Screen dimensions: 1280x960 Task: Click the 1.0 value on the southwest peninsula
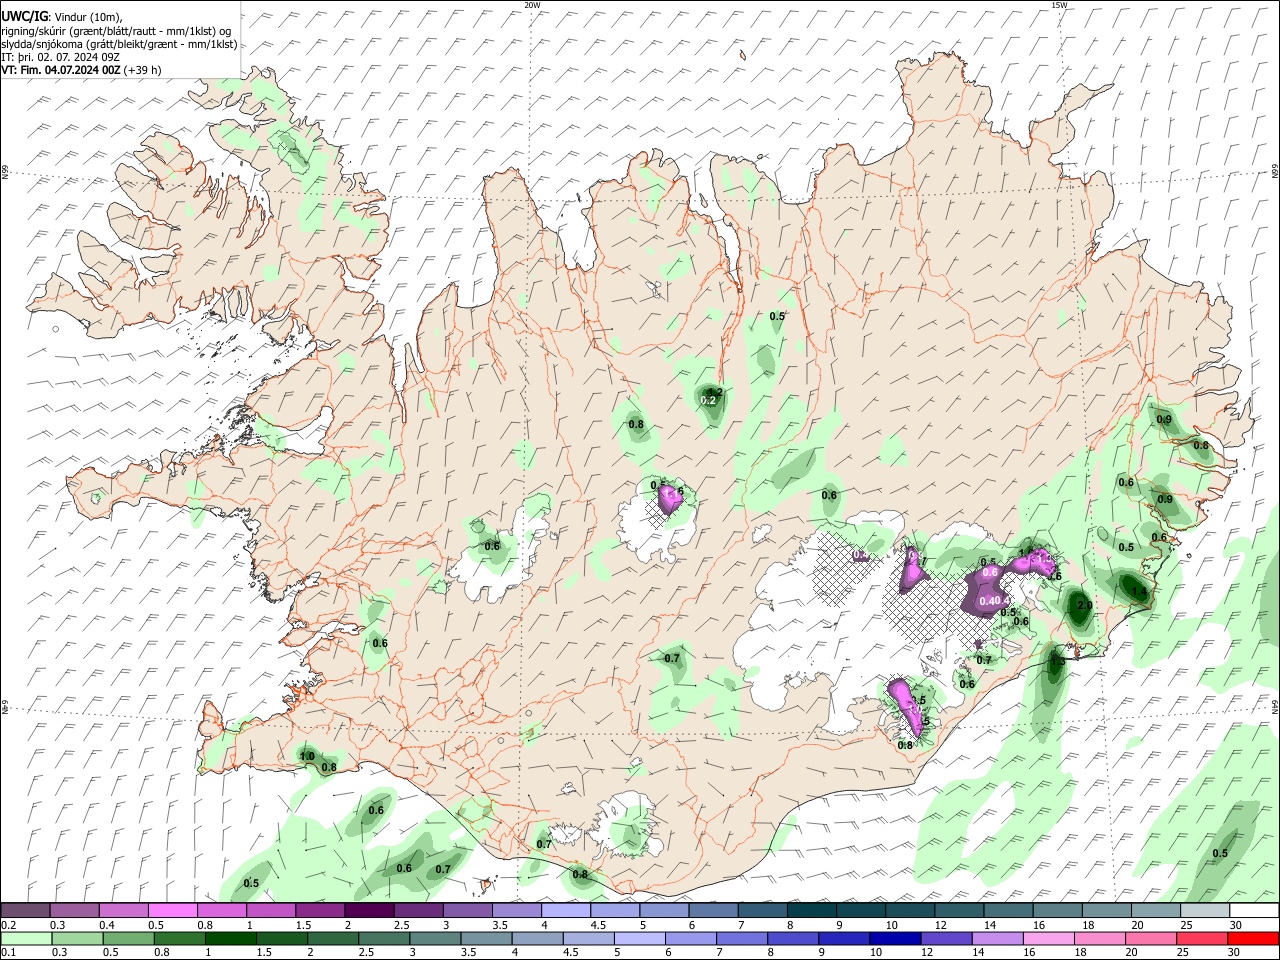(307, 756)
